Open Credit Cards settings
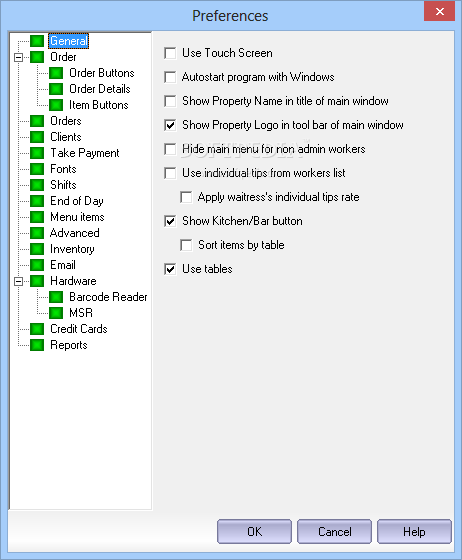This screenshot has height=560, width=462. point(79,329)
